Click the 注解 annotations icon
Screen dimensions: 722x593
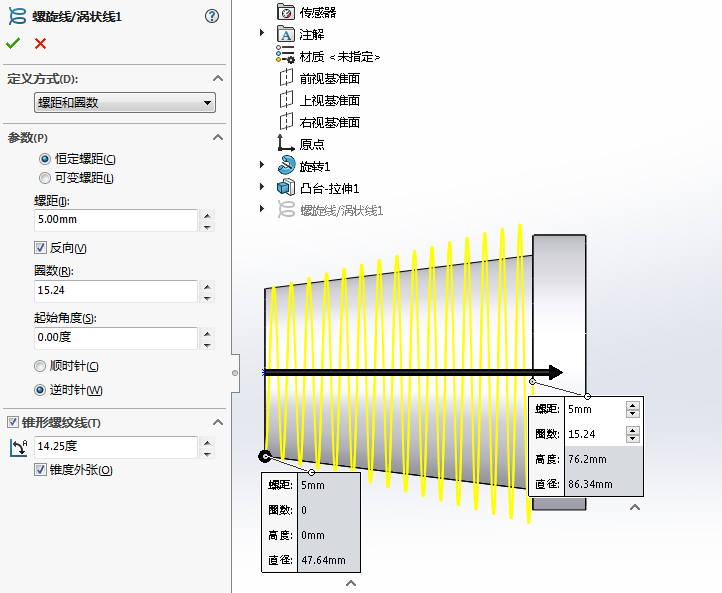coord(286,35)
